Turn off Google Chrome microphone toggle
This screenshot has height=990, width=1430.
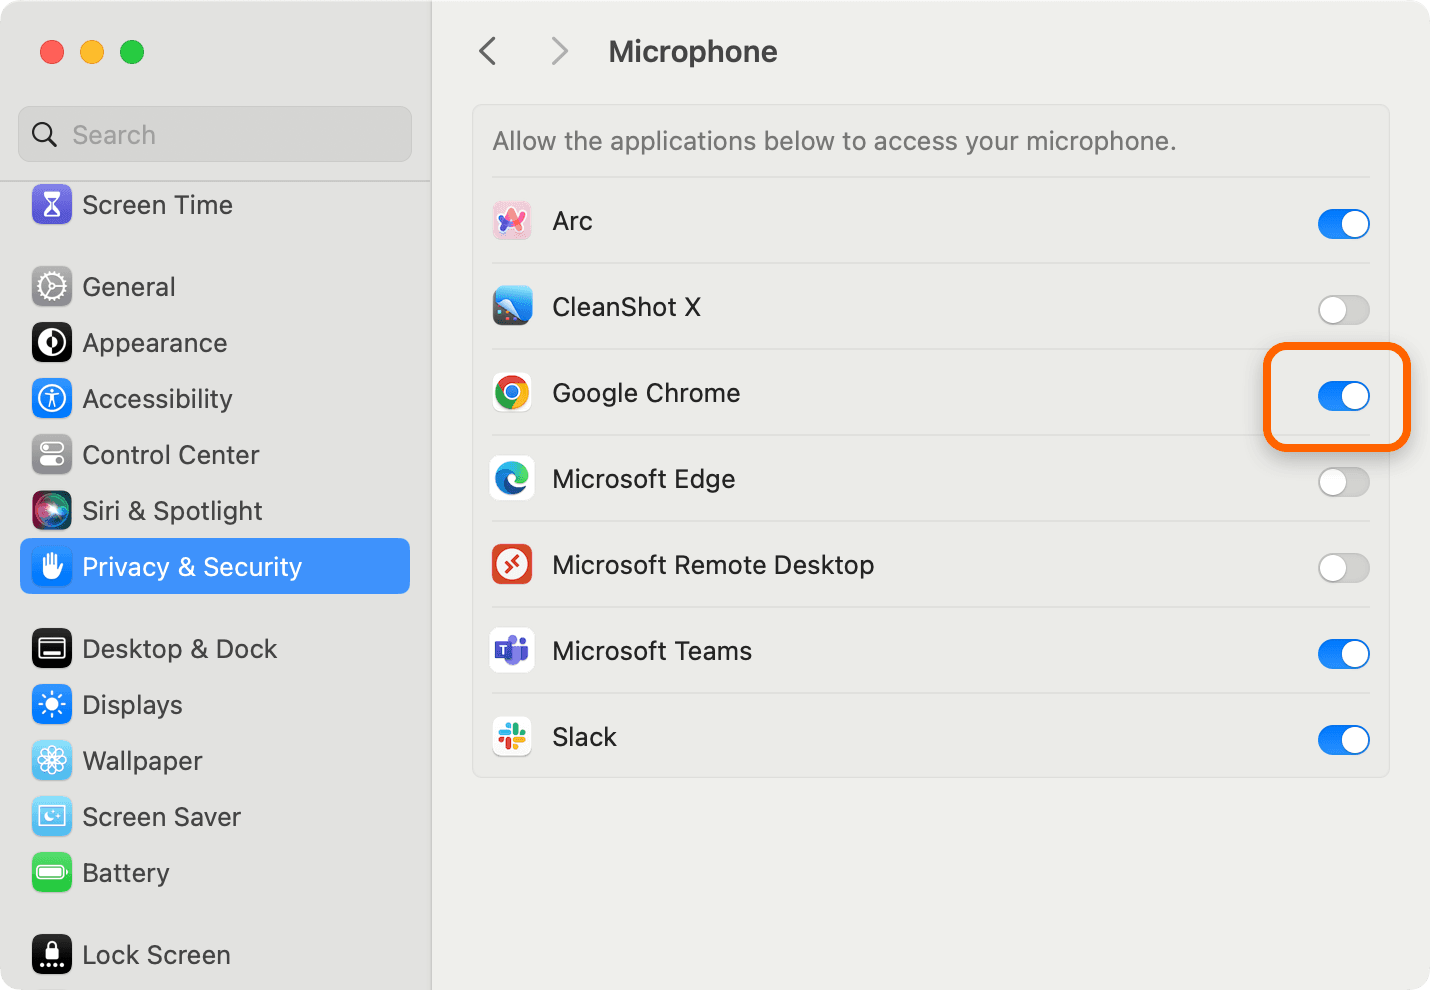tap(1343, 396)
